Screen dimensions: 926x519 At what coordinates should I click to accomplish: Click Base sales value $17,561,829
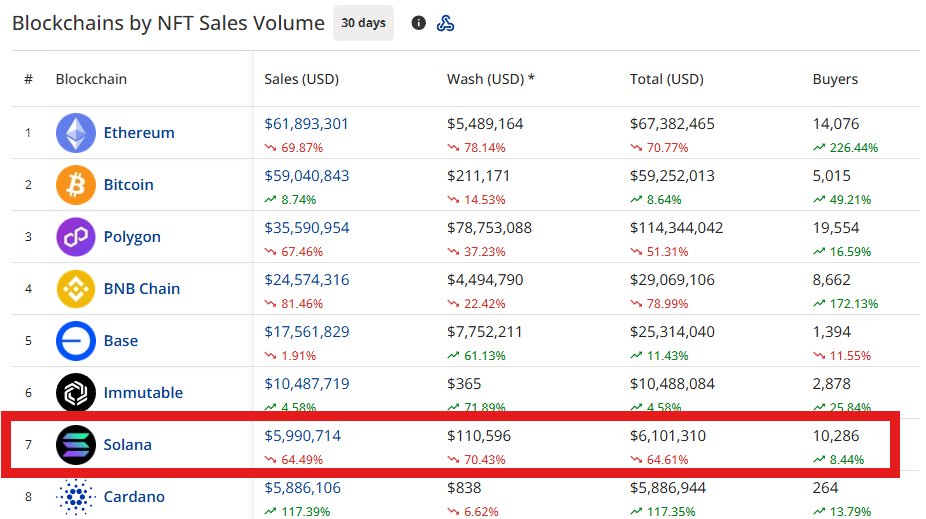point(307,332)
